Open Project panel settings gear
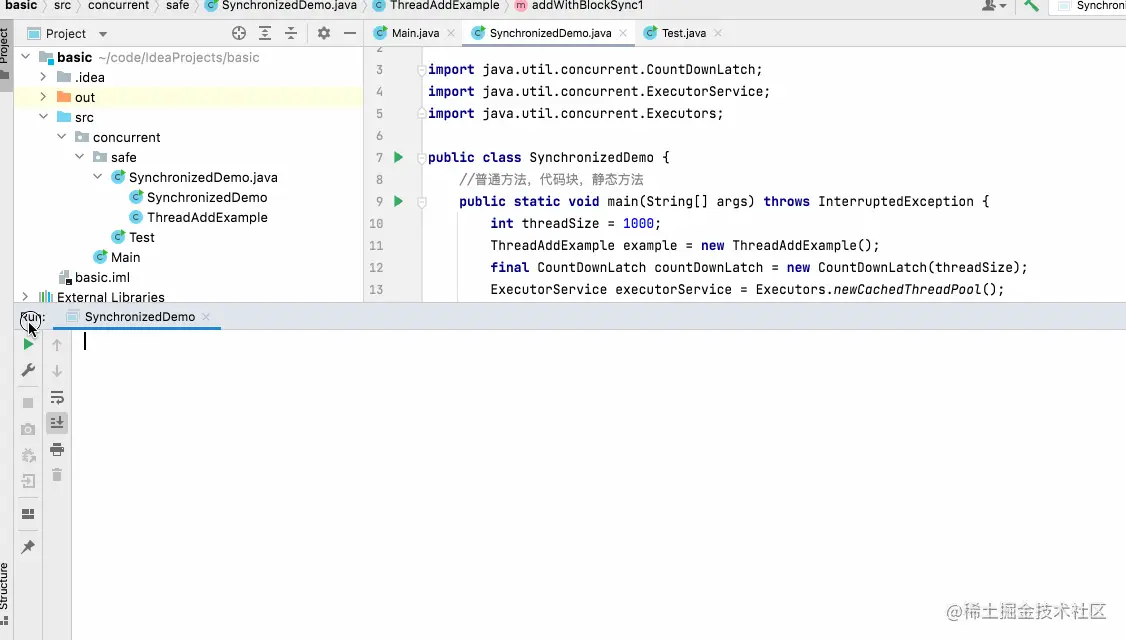Screen dimensions: 1126x640 coord(324,33)
